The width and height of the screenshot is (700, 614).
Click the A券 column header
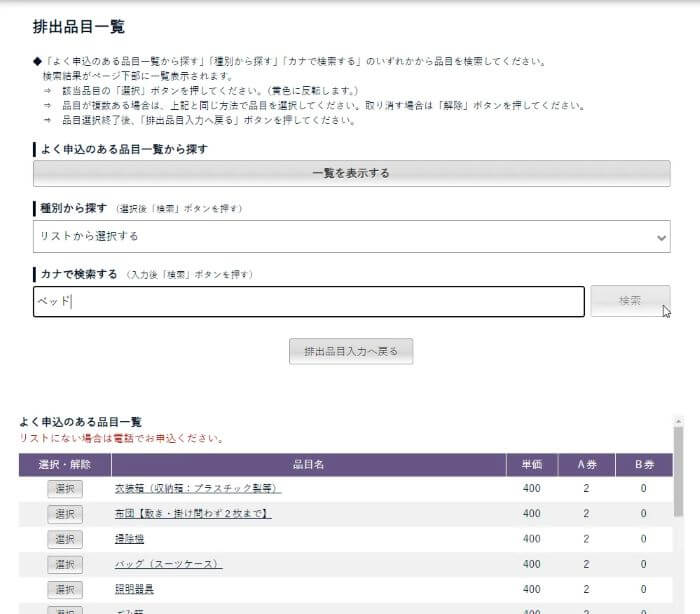(587, 465)
